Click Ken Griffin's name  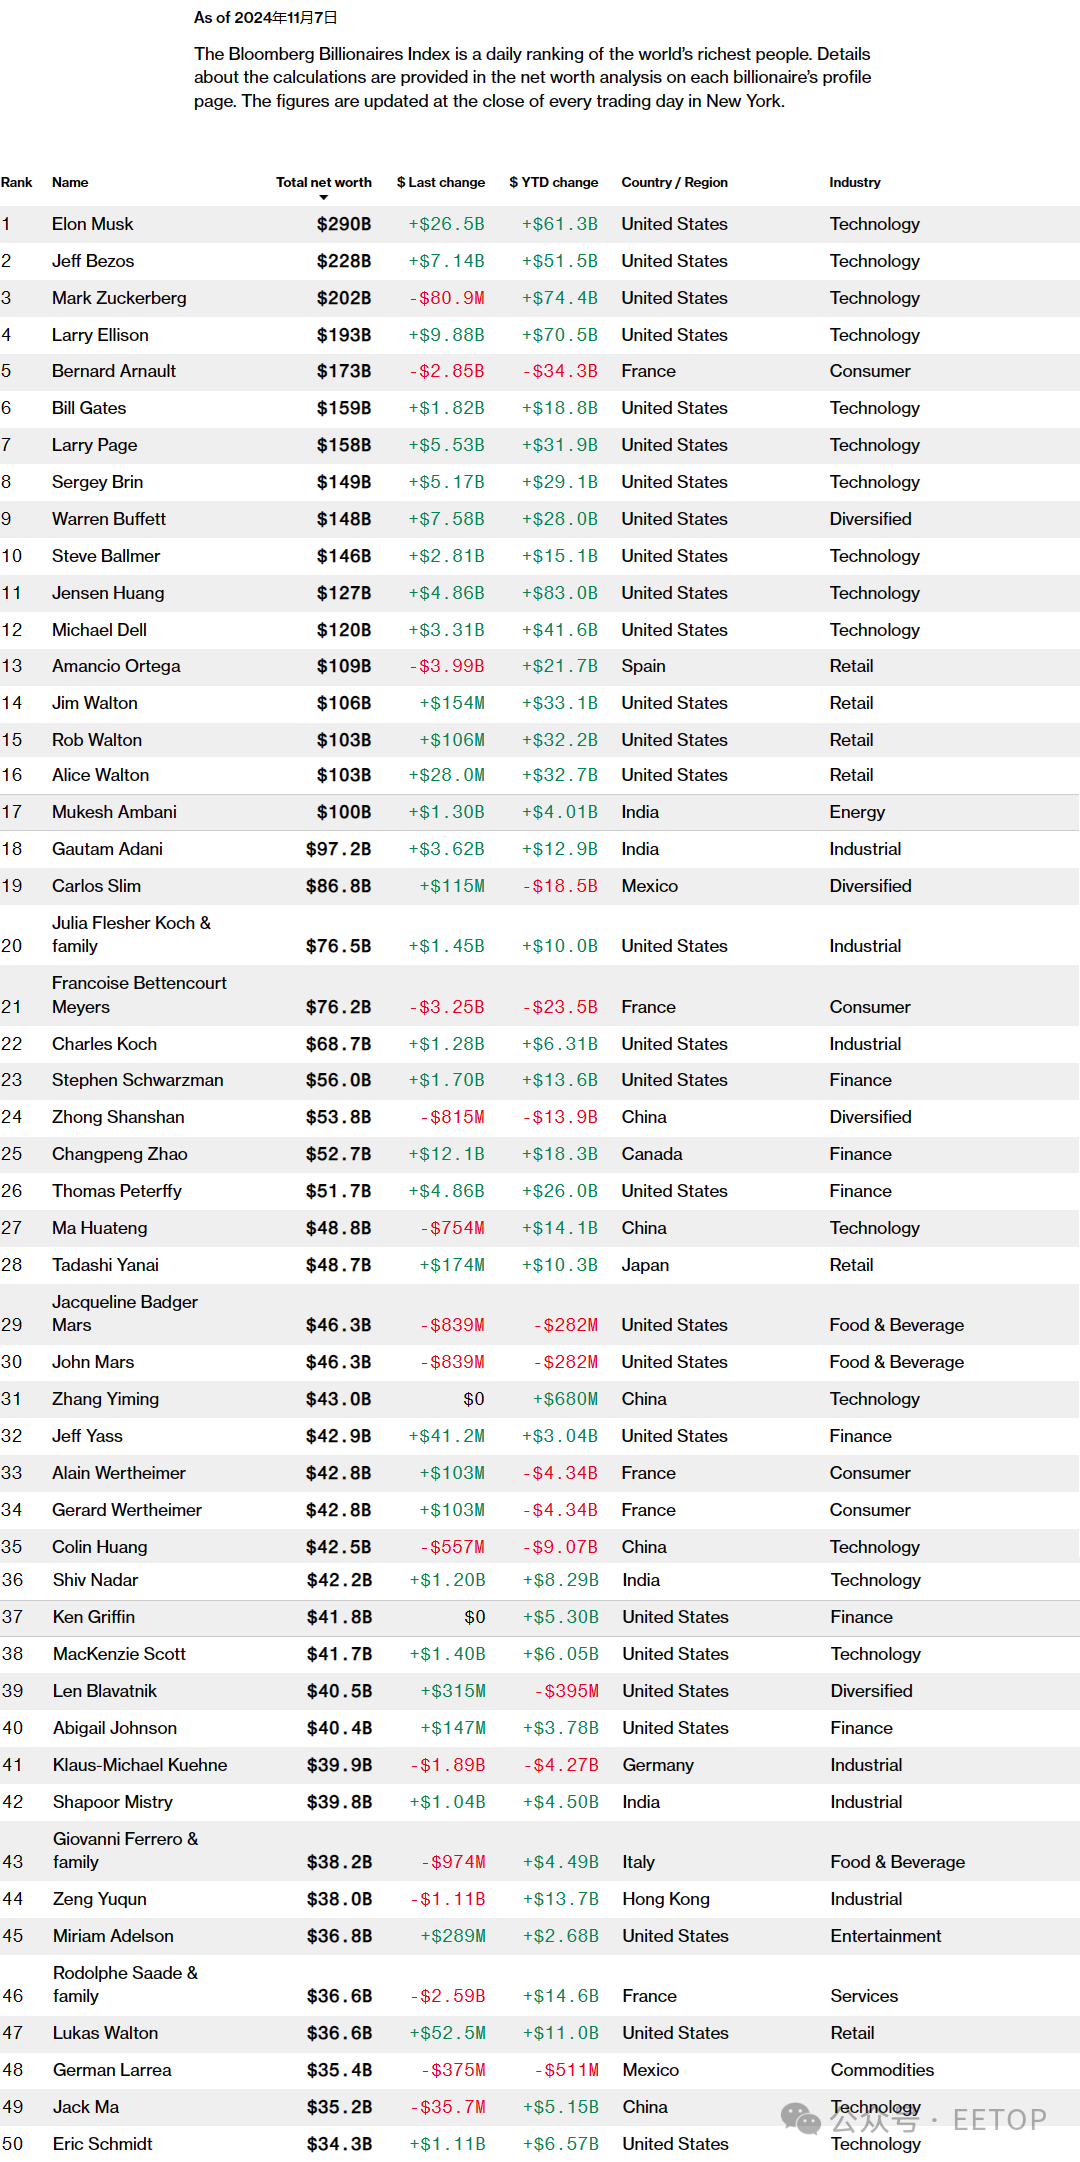pos(94,1617)
